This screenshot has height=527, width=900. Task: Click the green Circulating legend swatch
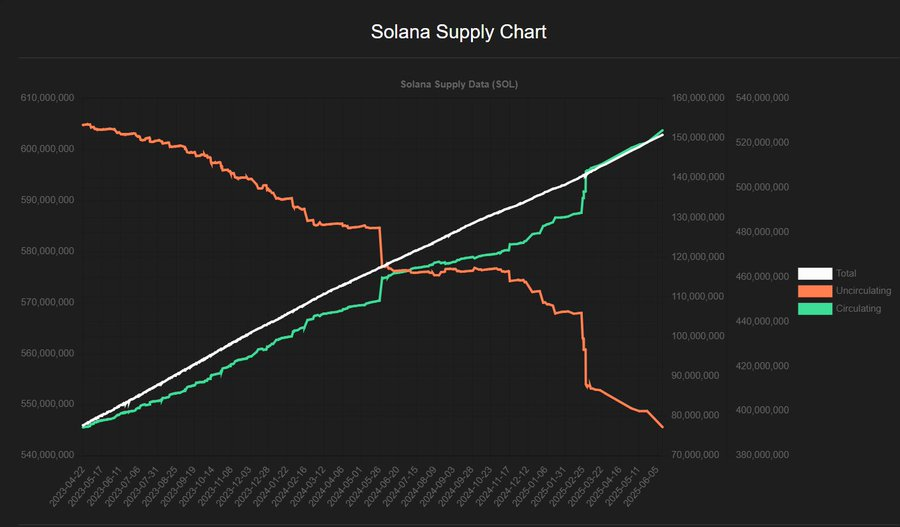tap(815, 309)
